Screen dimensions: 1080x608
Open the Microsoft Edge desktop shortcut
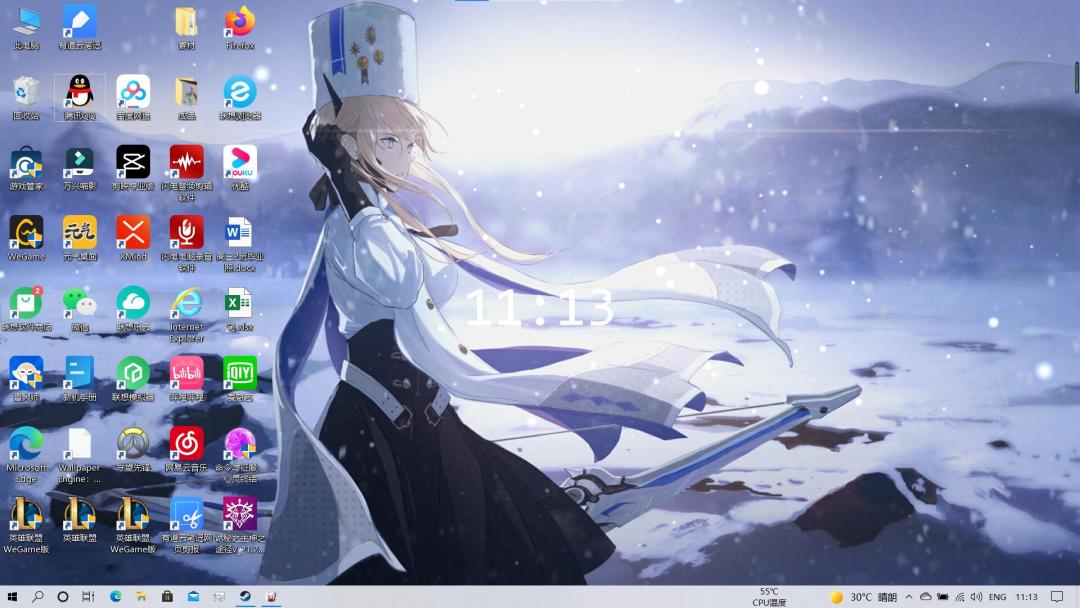pos(26,454)
